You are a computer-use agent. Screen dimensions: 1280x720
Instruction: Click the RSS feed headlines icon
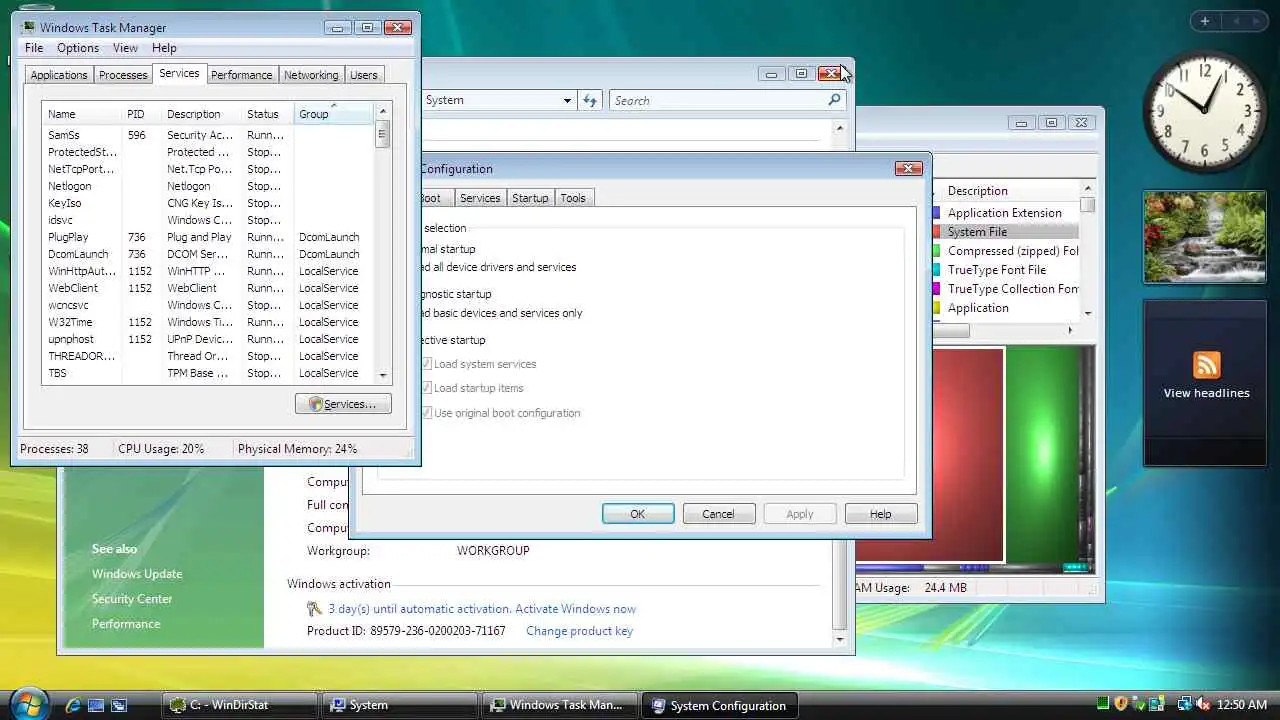click(x=1206, y=365)
